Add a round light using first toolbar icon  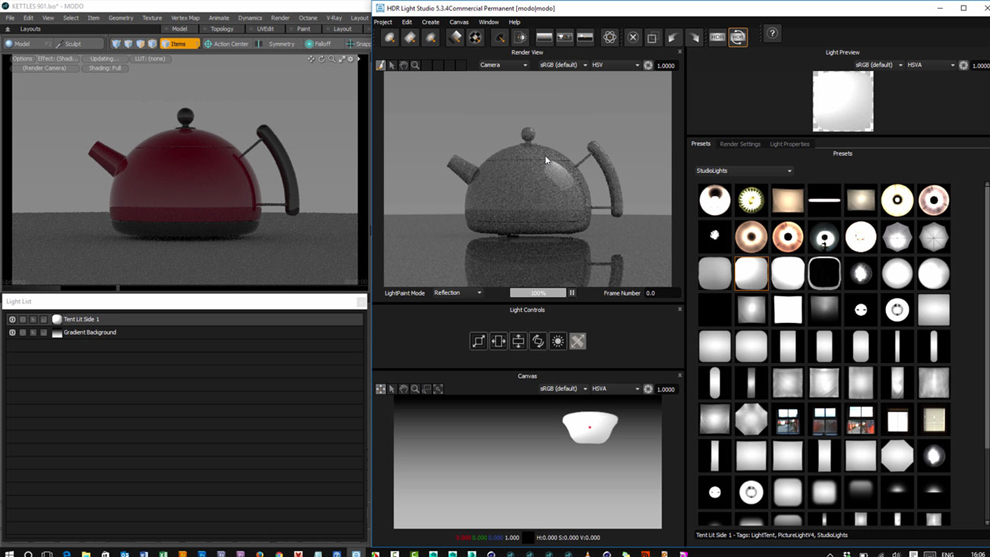tap(390, 38)
